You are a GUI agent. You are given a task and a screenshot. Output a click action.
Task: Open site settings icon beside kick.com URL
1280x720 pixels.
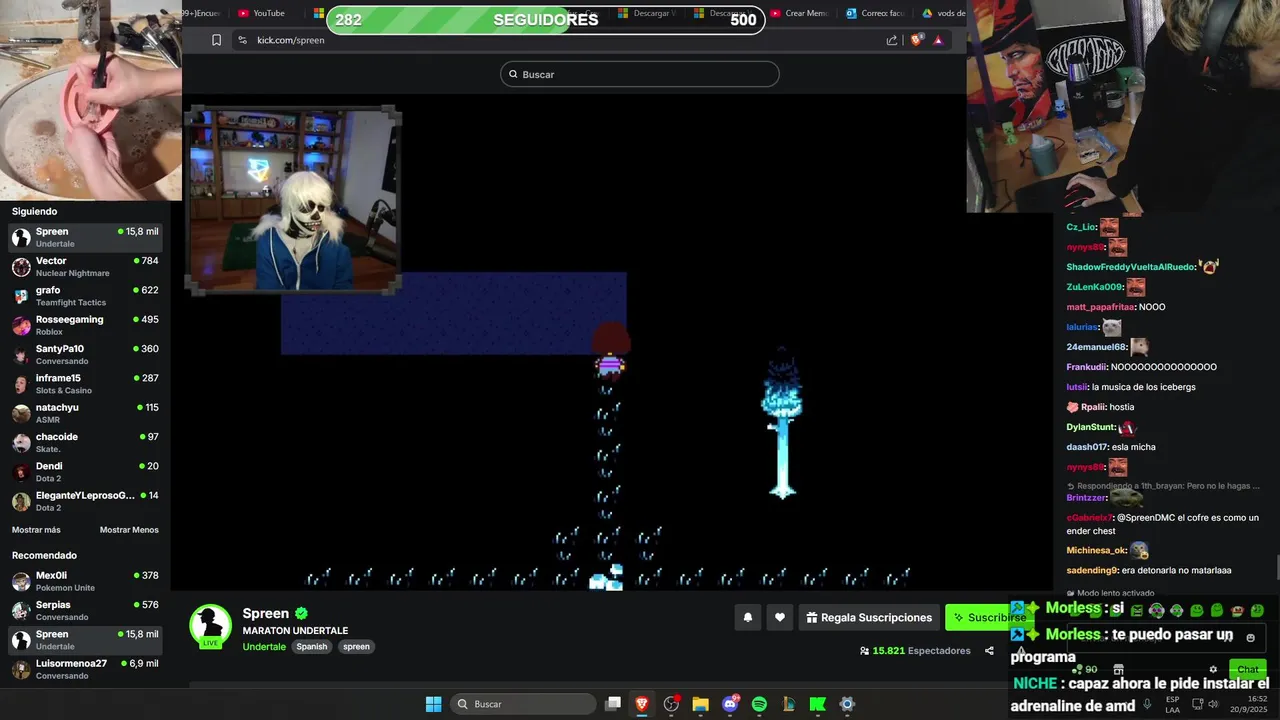point(242,40)
